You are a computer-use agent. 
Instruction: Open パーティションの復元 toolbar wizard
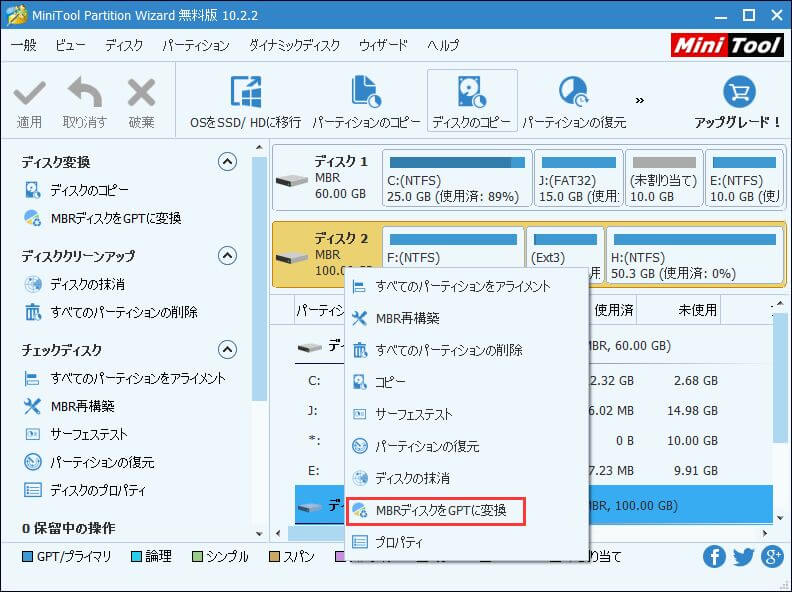pyautogui.click(x=573, y=94)
